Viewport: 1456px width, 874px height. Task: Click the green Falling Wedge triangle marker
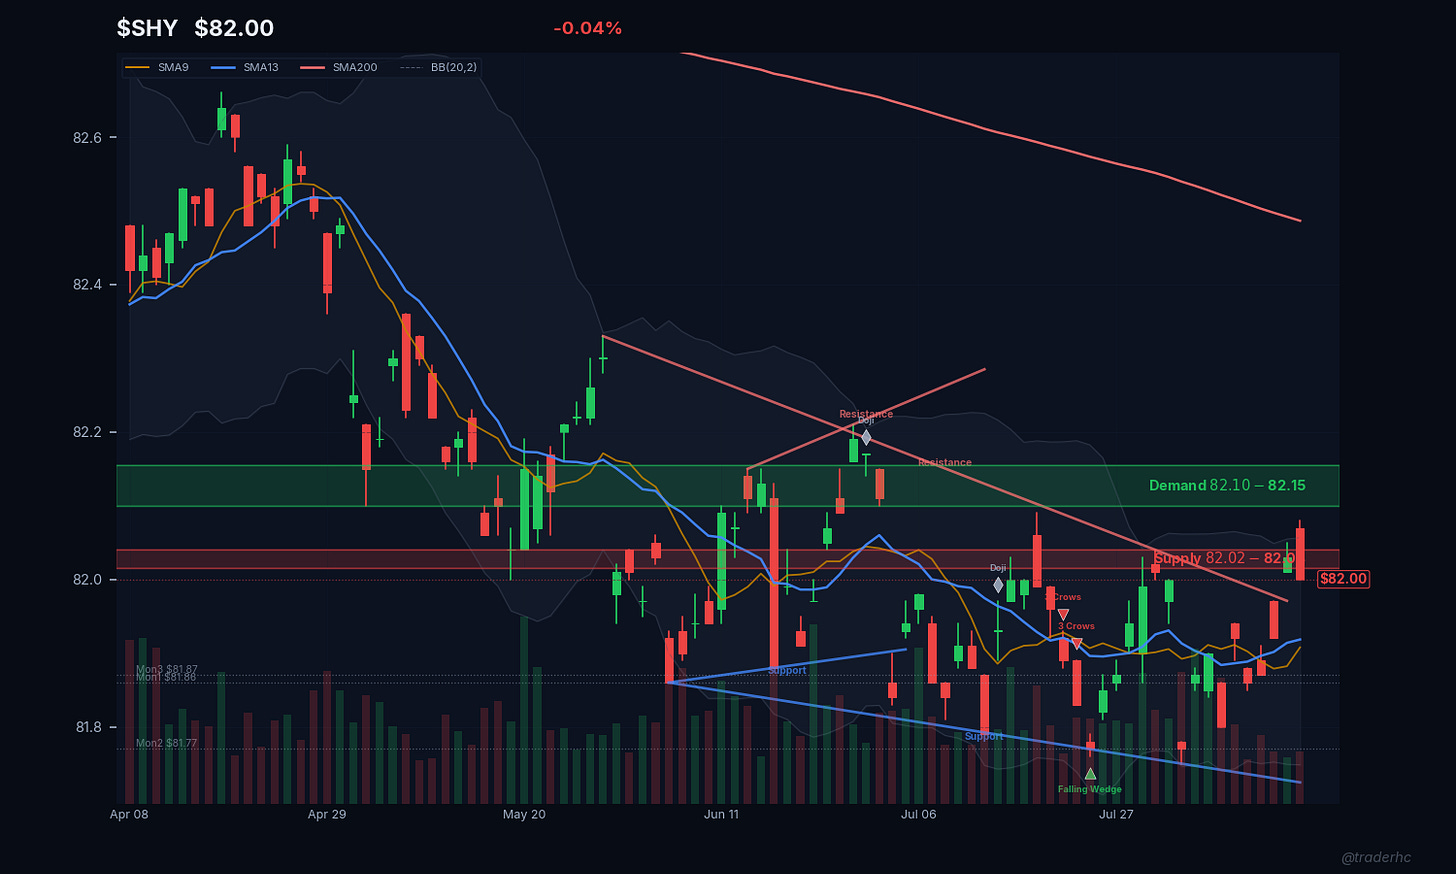[x=1090, y=774]
